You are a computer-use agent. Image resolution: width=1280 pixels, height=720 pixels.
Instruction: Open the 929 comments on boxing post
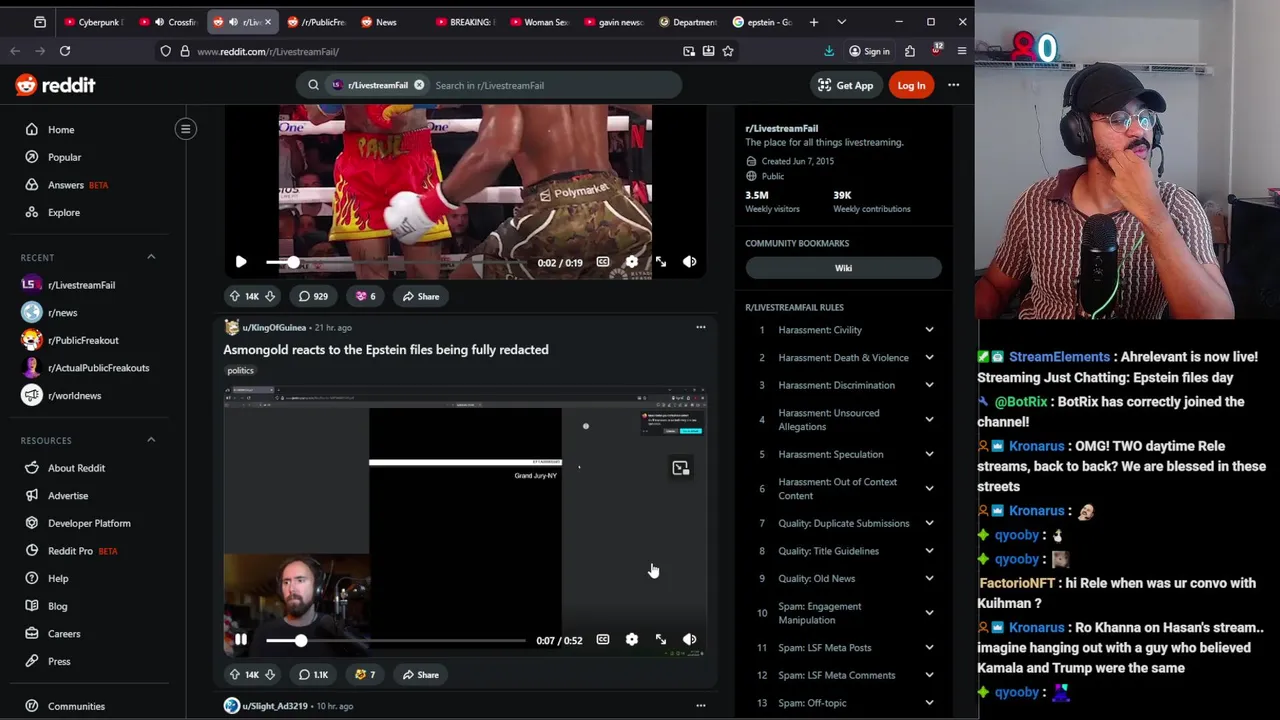[313, 296]
